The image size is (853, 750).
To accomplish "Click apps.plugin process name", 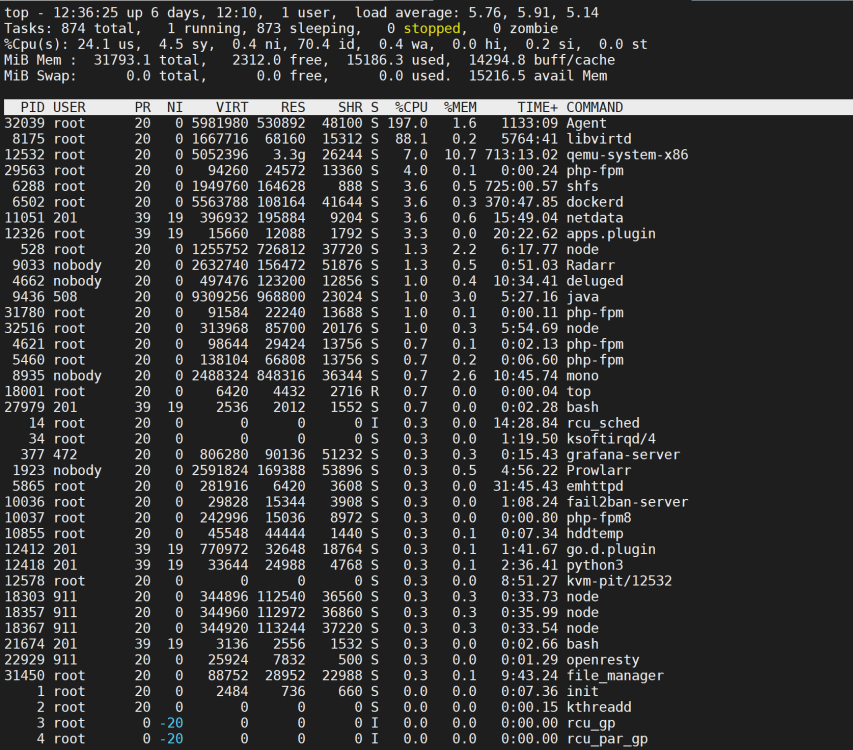I will tap(611, 233).
